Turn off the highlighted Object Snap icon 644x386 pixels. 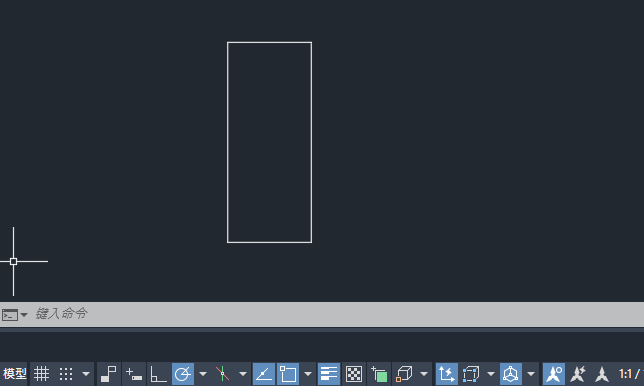pyautogui.click(x=288, y=374)
